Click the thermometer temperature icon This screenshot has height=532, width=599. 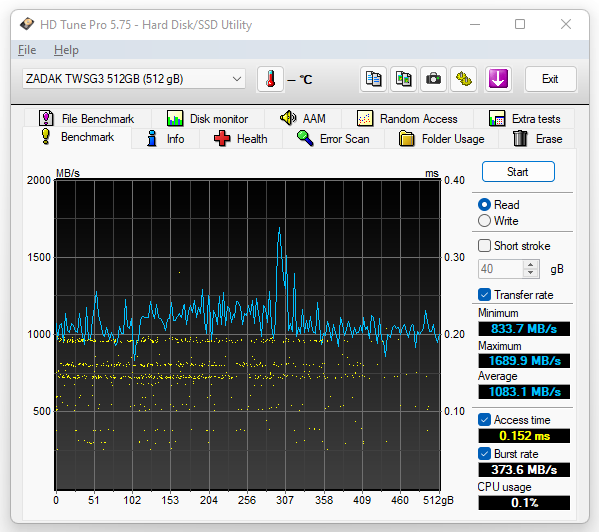point(270,79)
